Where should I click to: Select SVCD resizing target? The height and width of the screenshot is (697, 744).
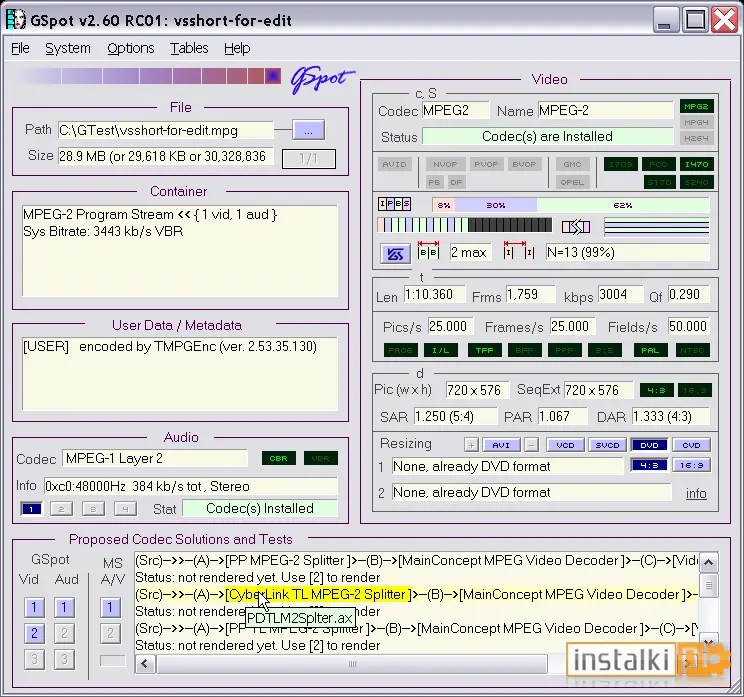tap(607, 445)
